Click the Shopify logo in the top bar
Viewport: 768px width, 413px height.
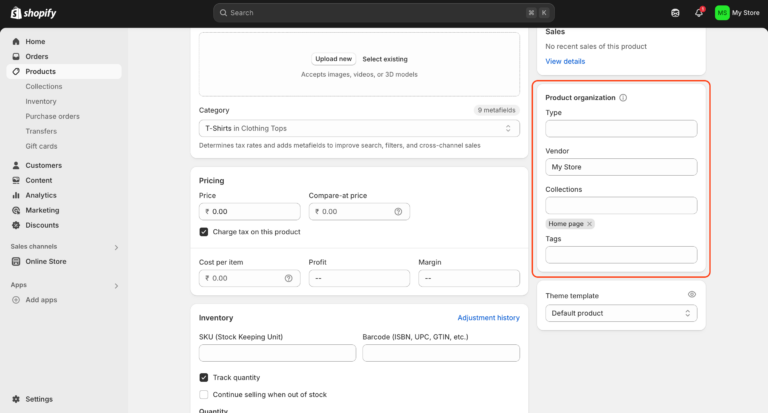(35, 12)
